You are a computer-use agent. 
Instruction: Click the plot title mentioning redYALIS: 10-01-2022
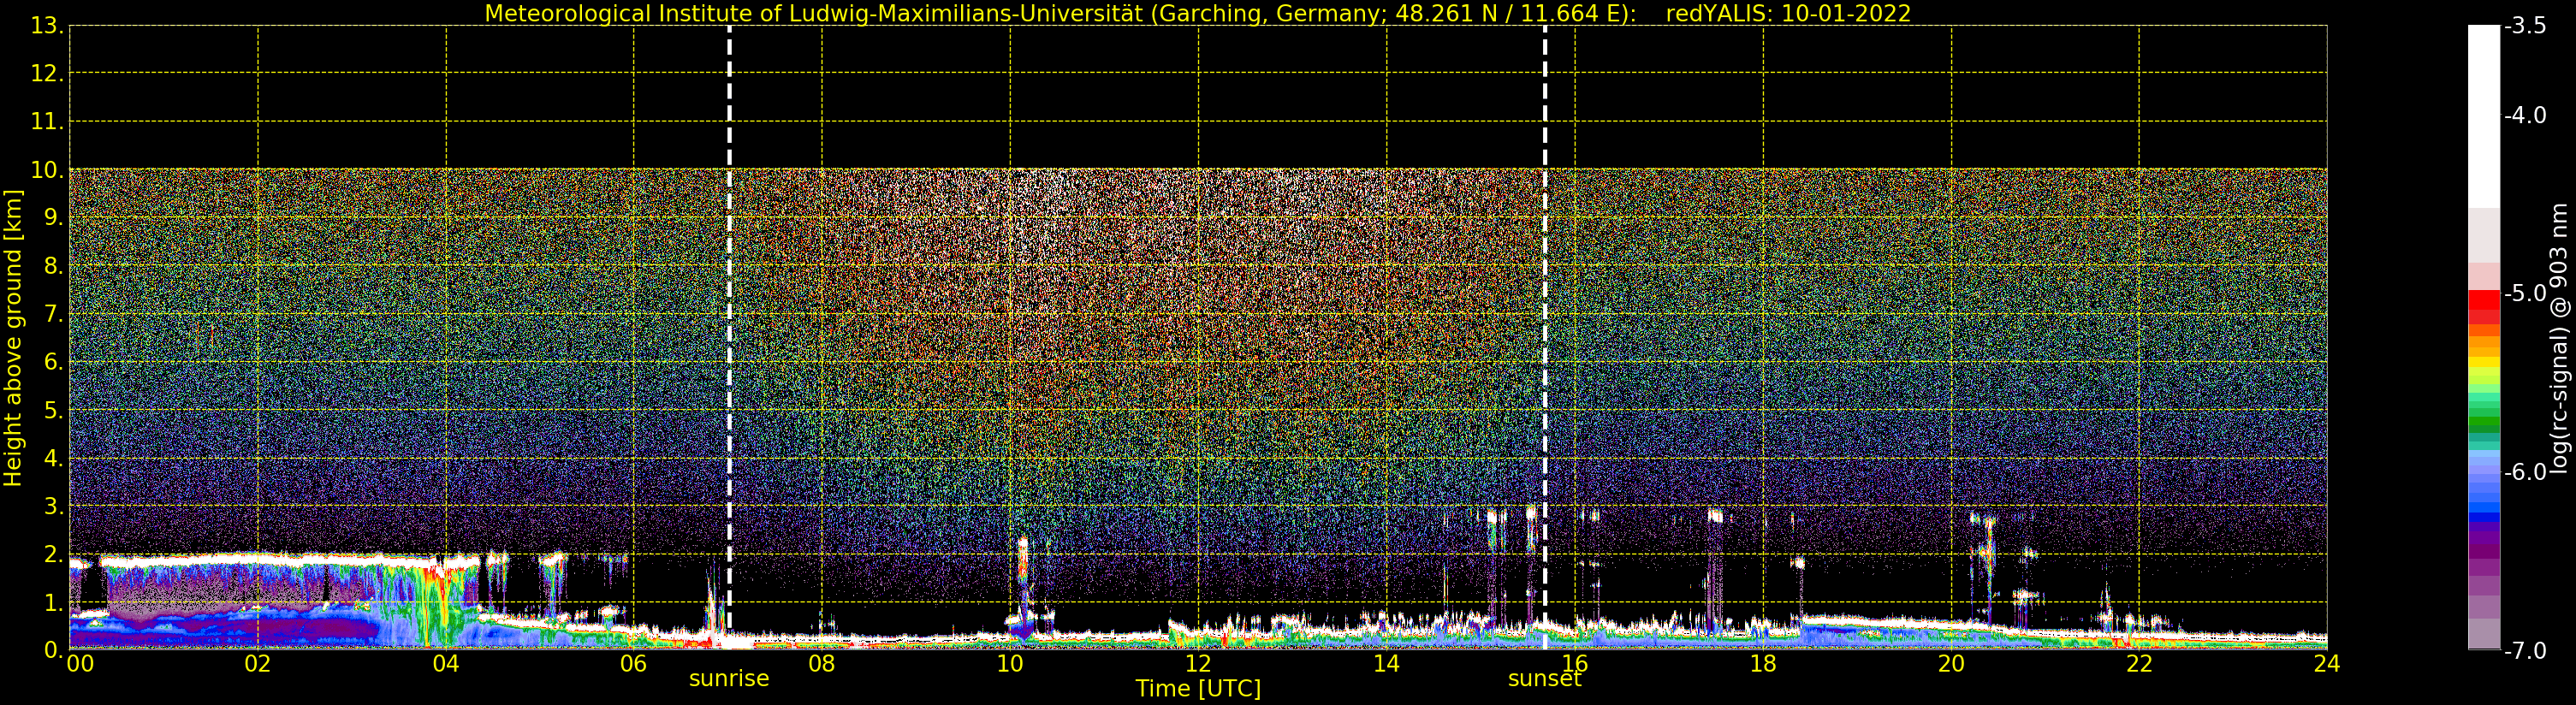tap(1197, 13)
